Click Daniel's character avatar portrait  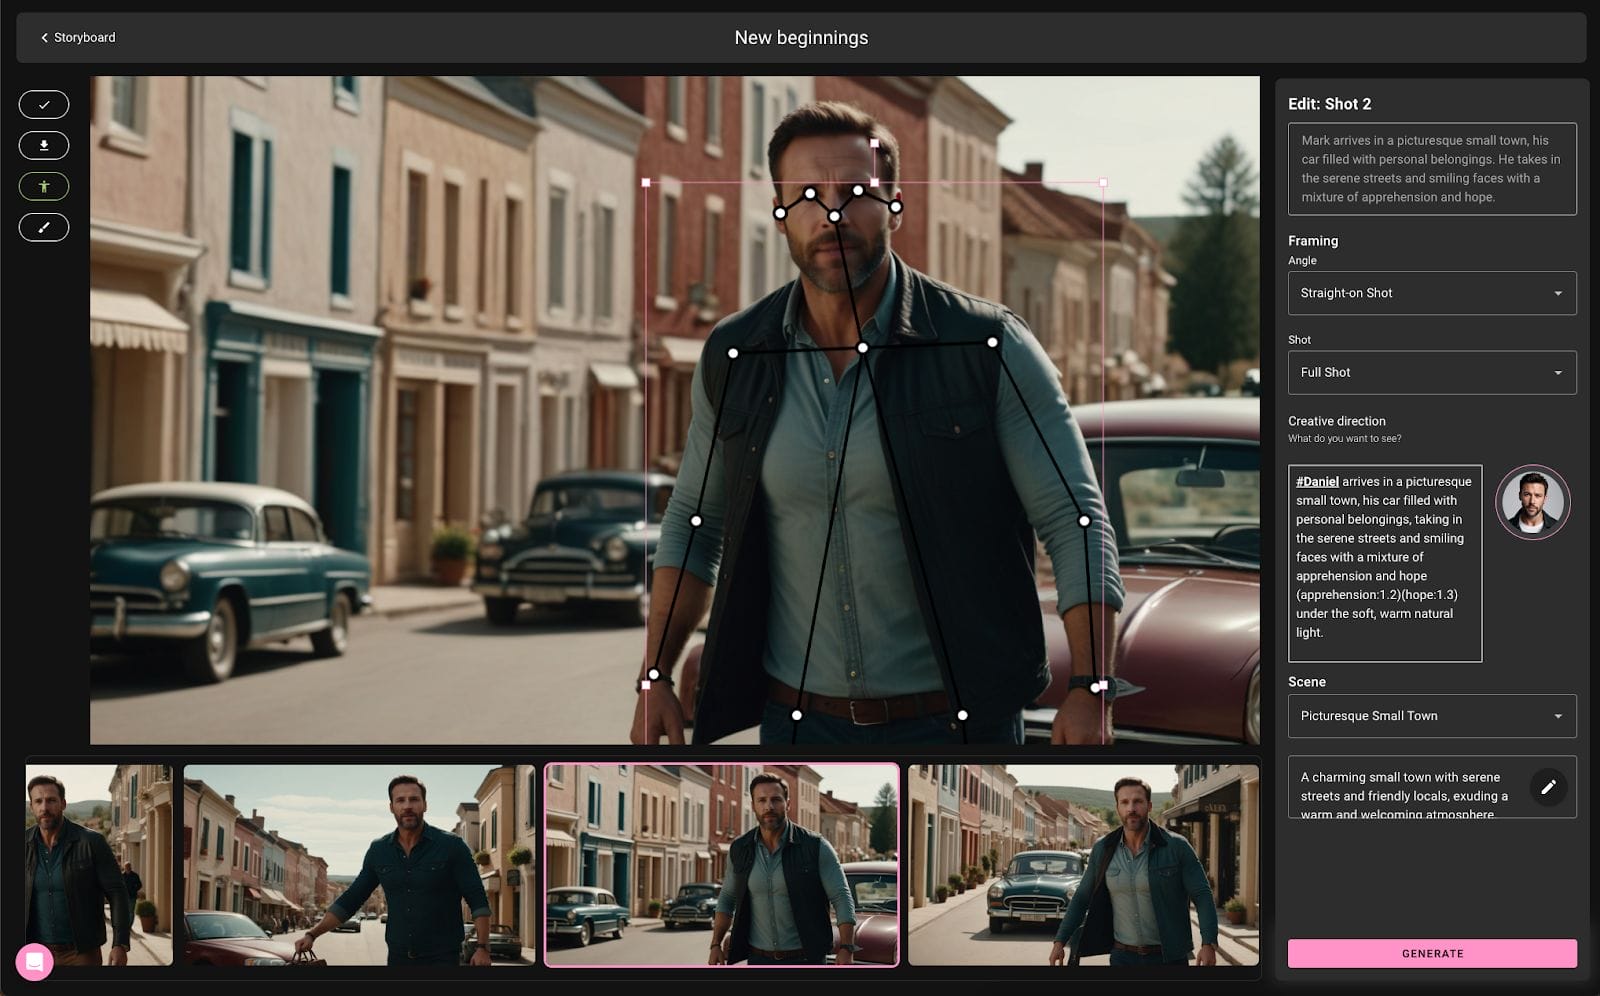[1532, 502]
